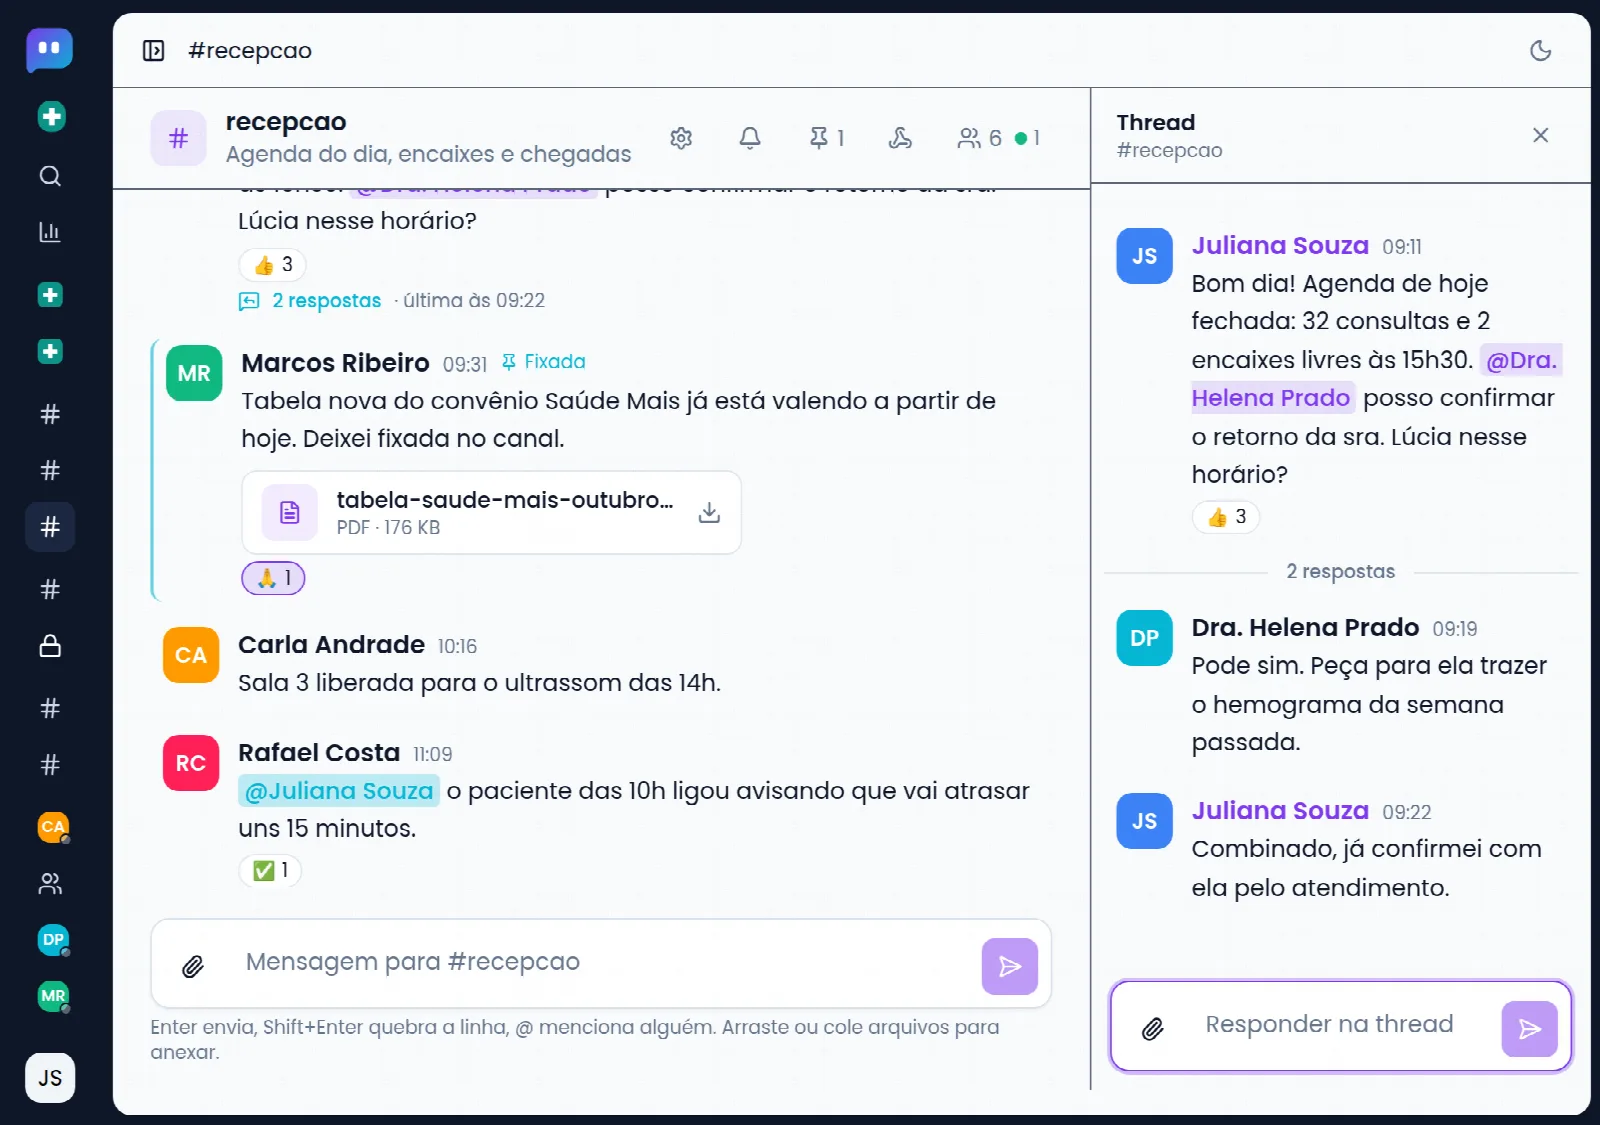
Task: Click the RC avatar on Rafael's message
Action: pyautogui.click(x=191, y=763)
